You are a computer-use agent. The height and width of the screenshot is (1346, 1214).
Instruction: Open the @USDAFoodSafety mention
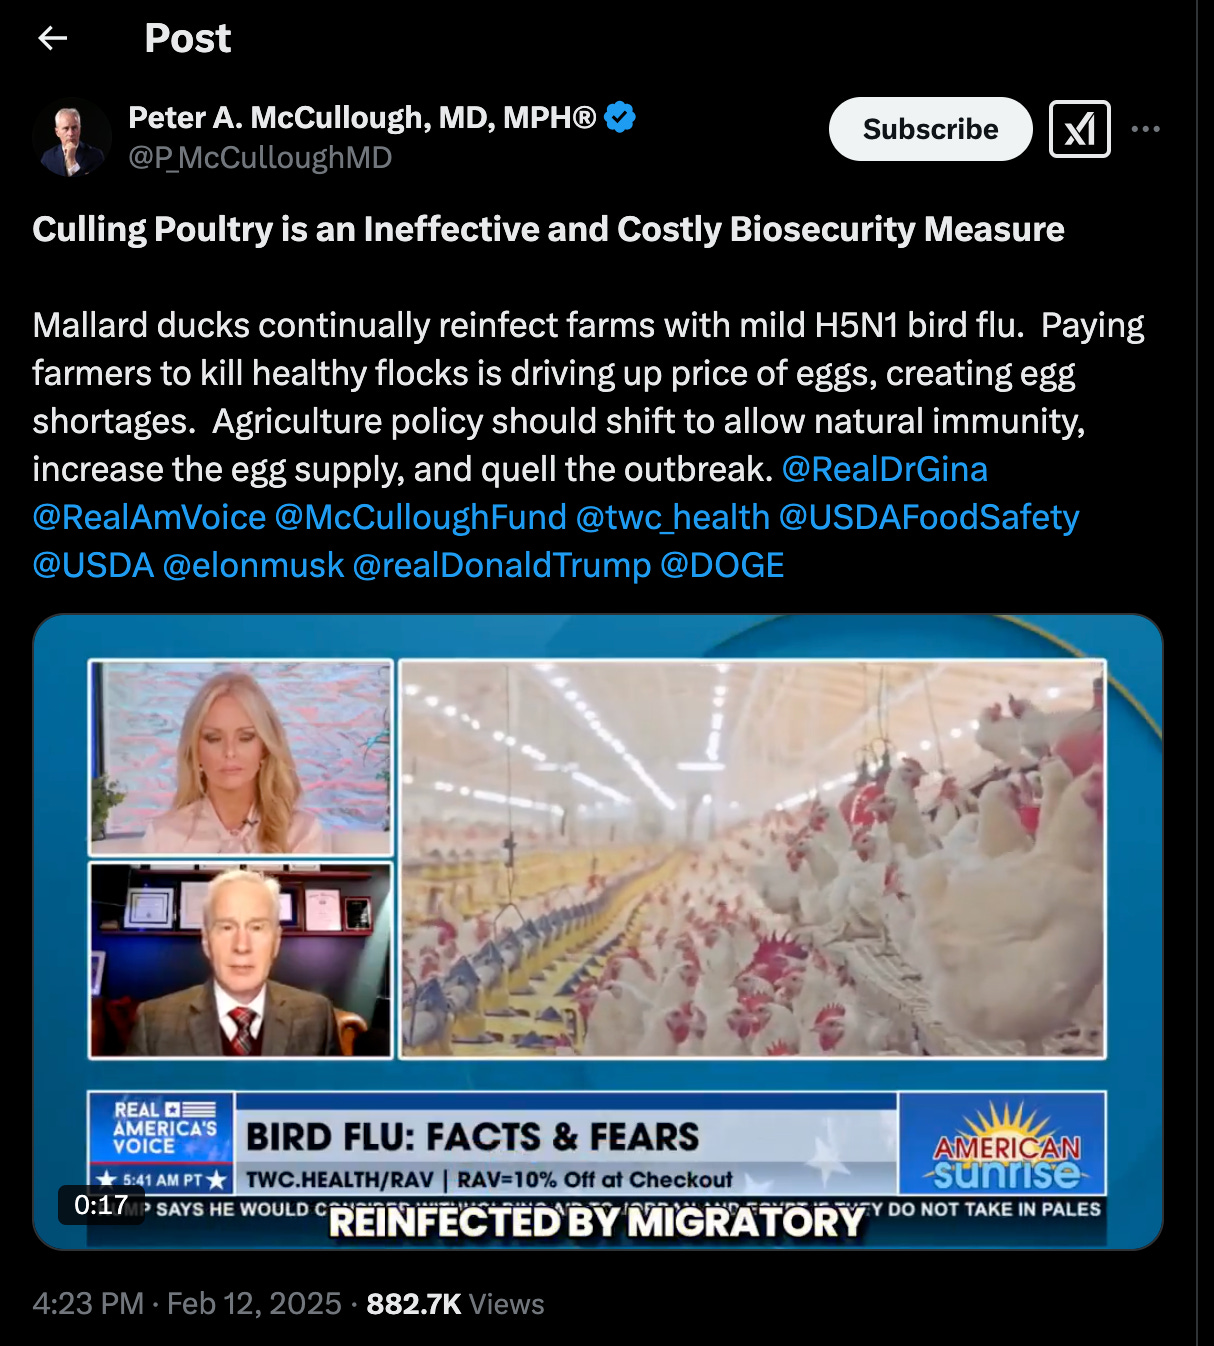tap(929, 517)
